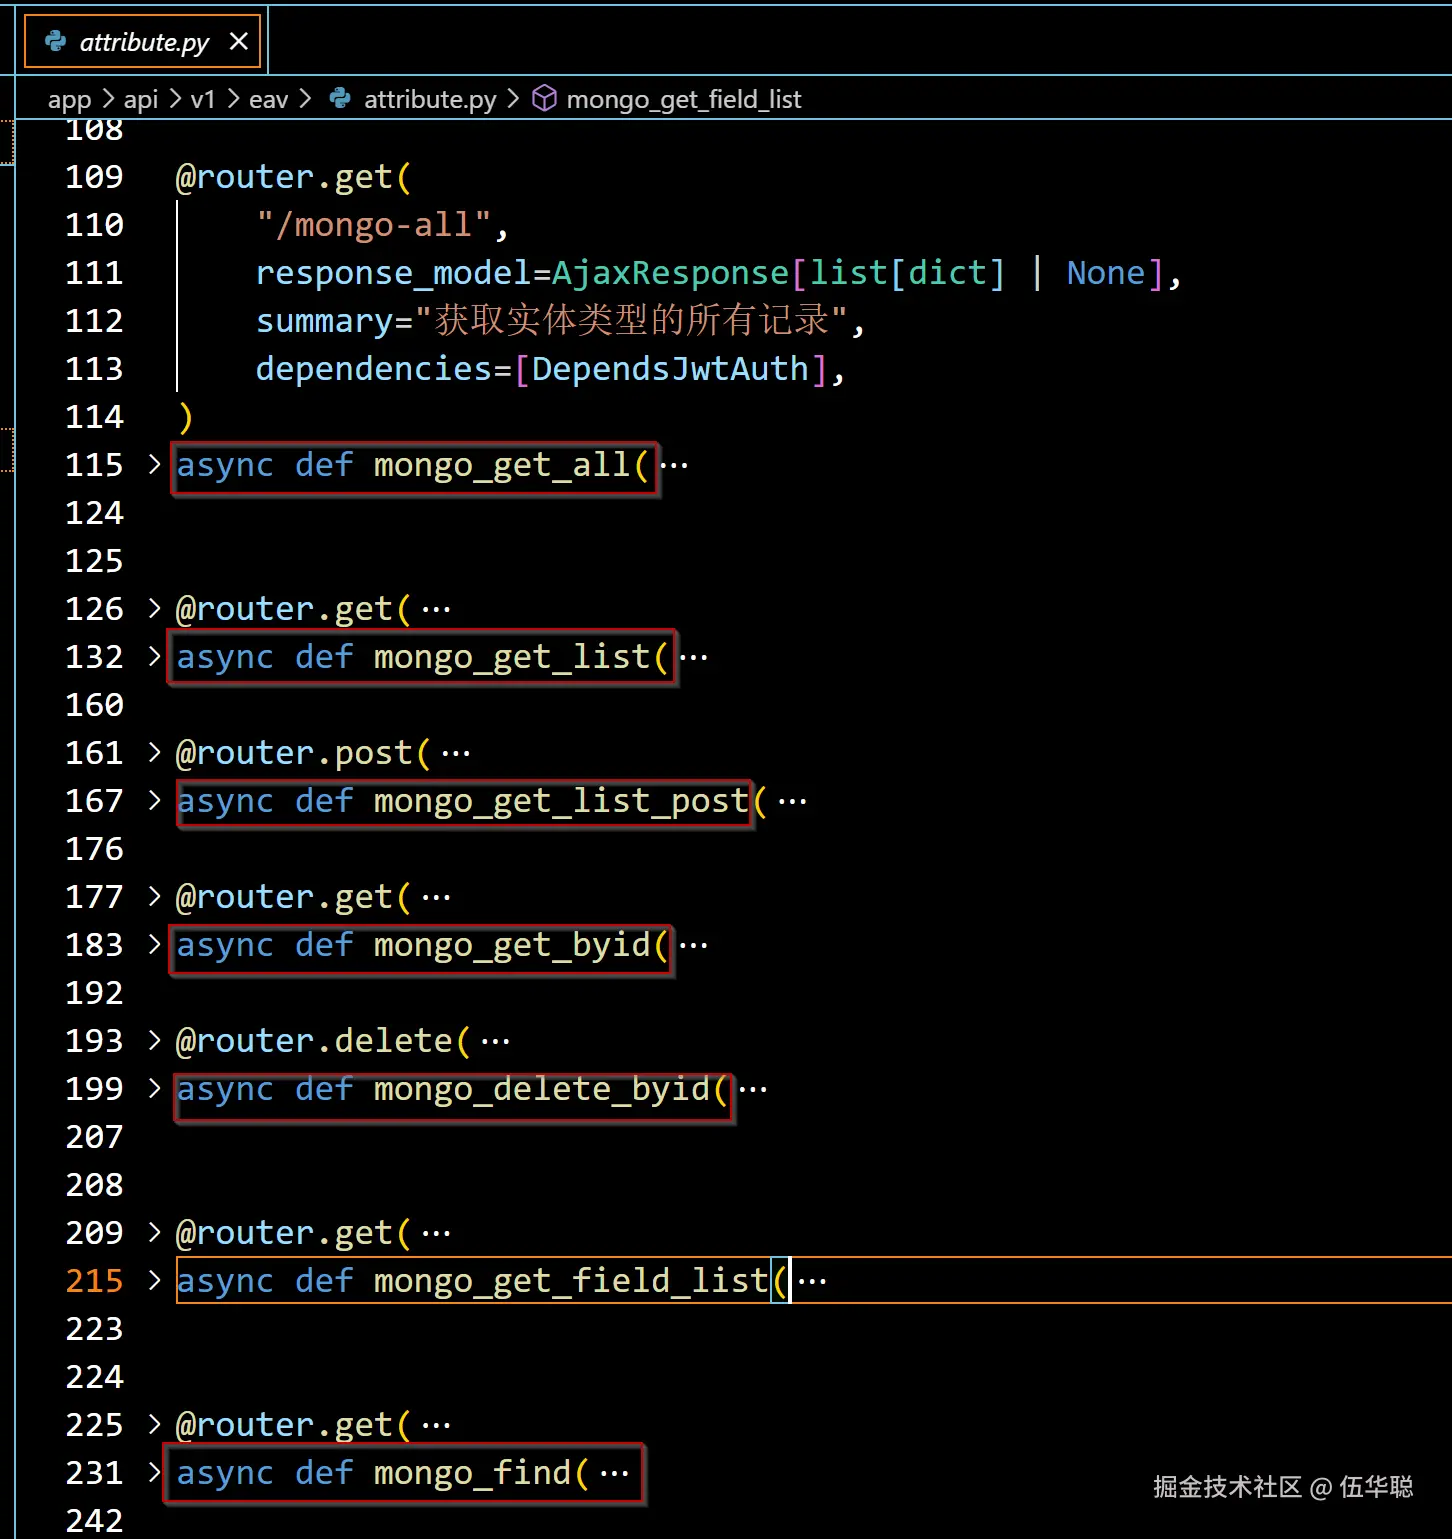The width and height of the screenshot is (1452, 1539).
Task: Expand folded router.get decorator at line 225
Action: [154, 1424]
